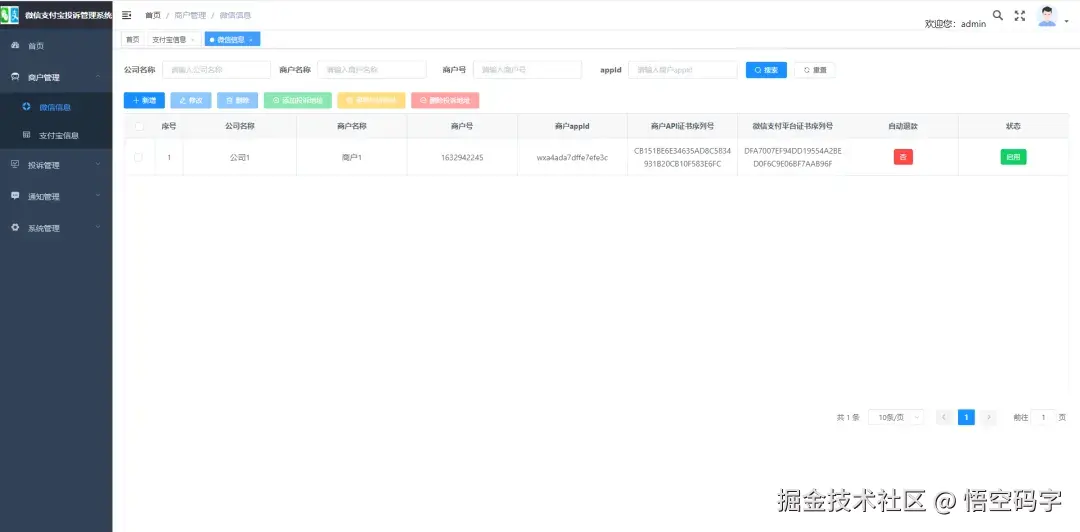Click the 公司名称 column header
This screenshot has width=1080, height=532.
click(240, 126)
